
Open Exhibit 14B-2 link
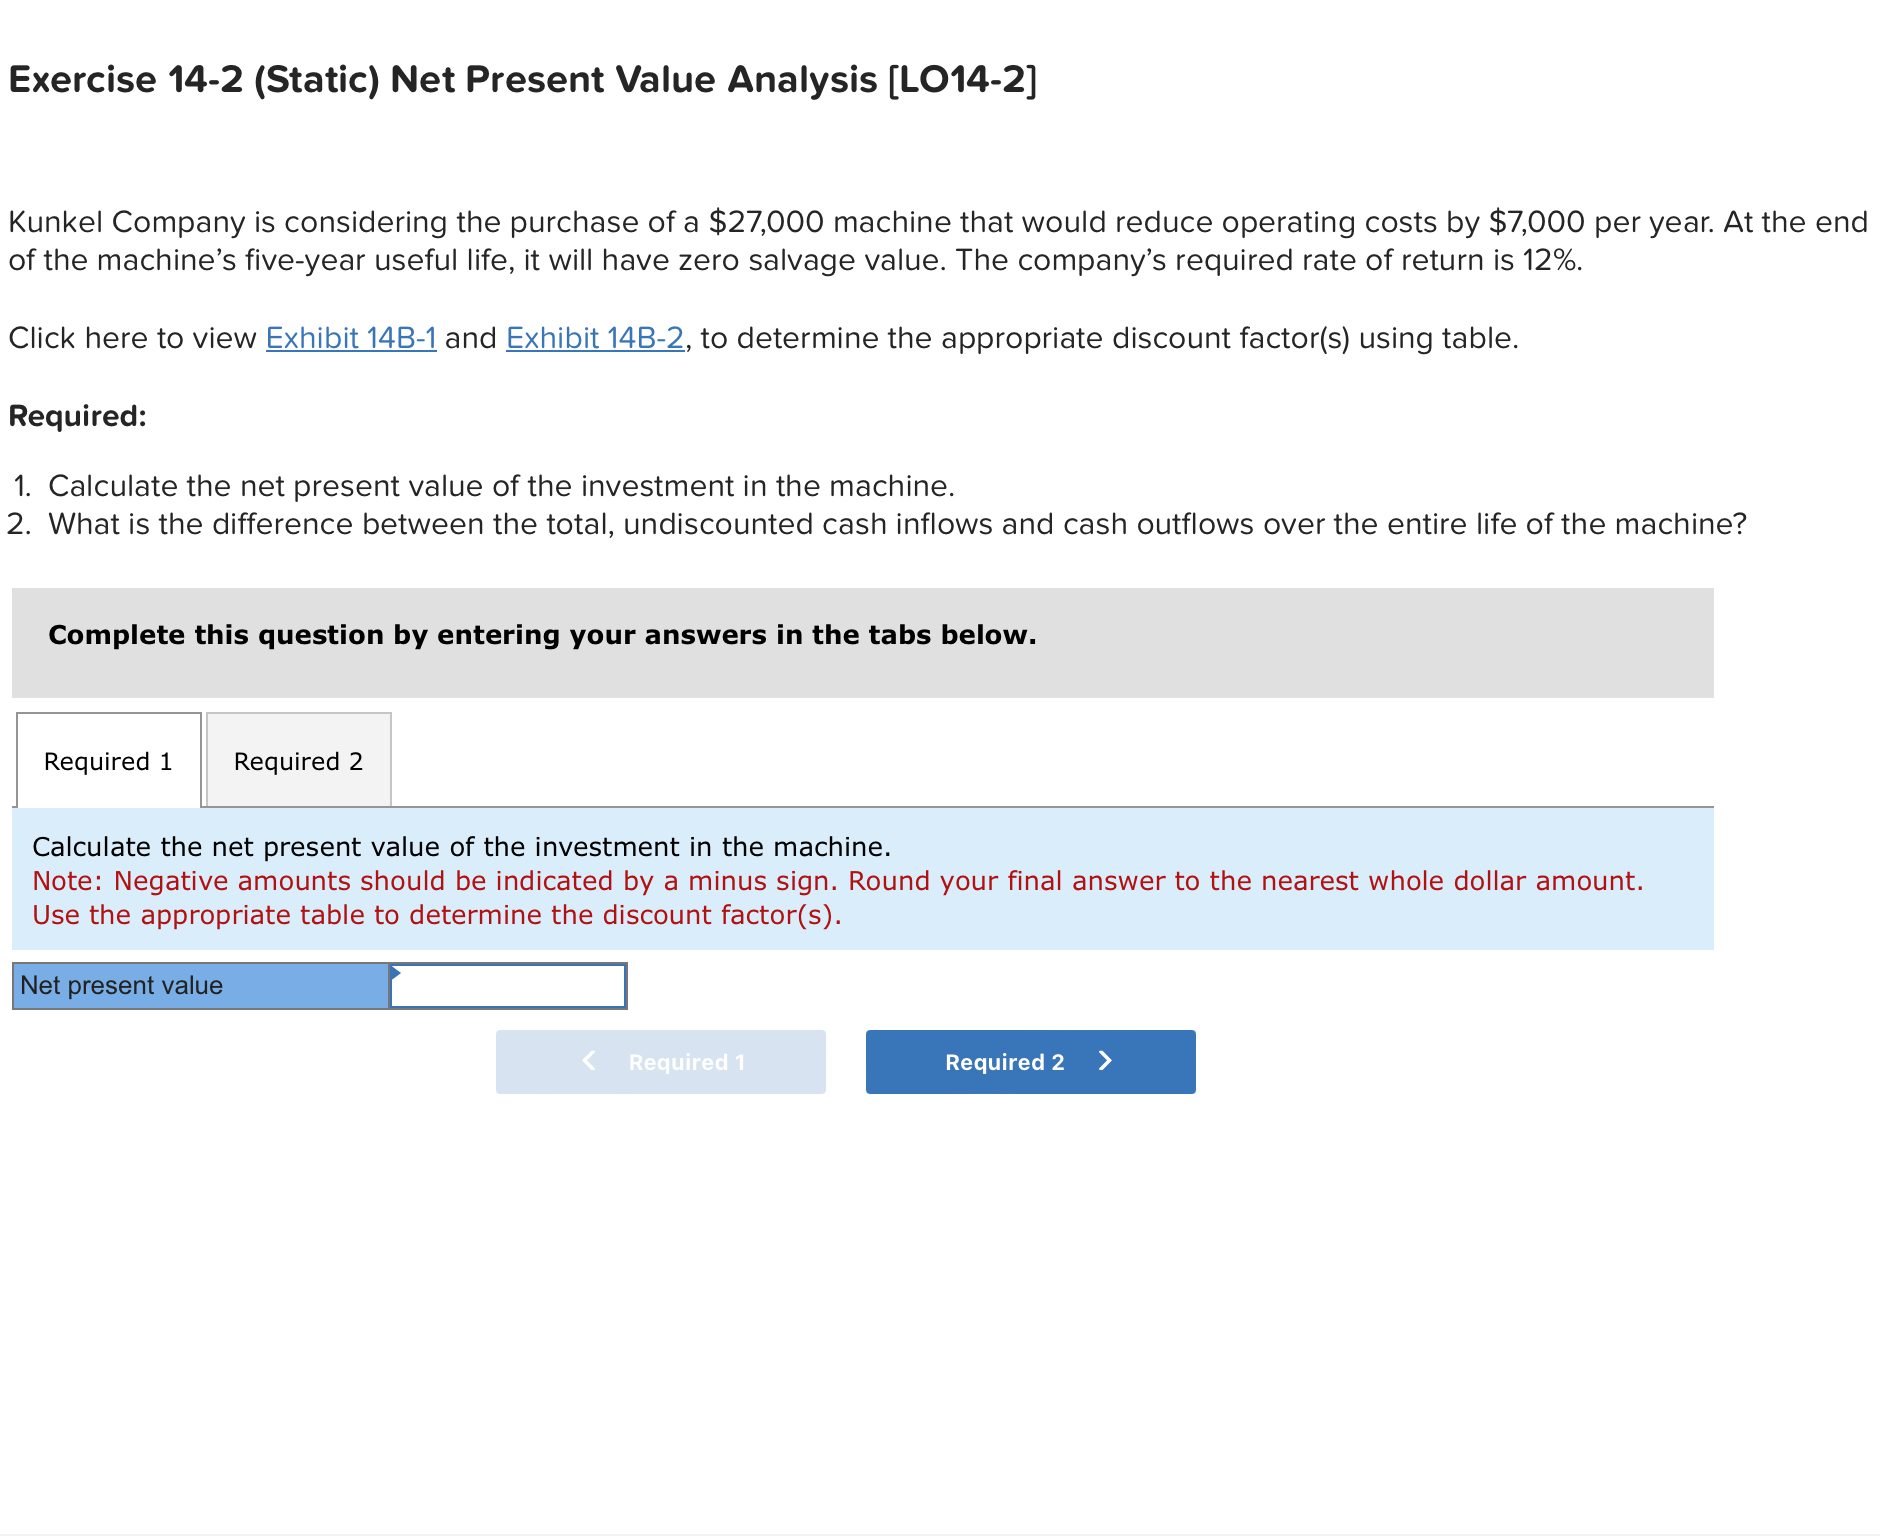594,337
